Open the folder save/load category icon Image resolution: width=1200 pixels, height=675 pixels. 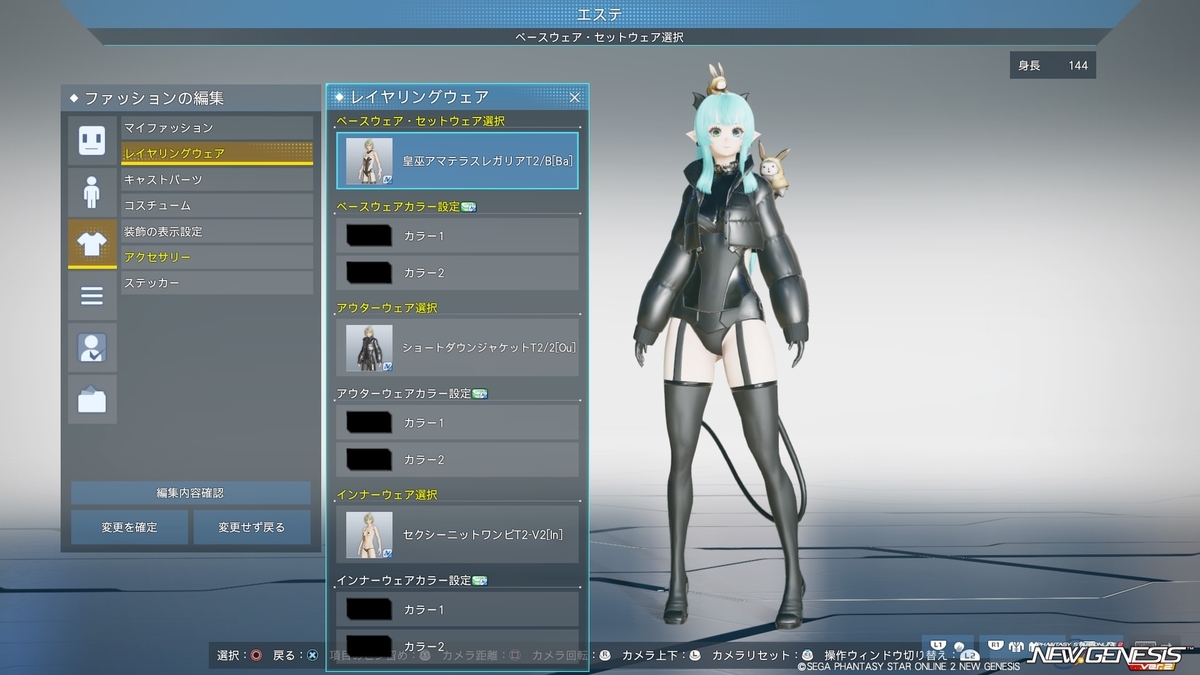[x=92, y=399]
